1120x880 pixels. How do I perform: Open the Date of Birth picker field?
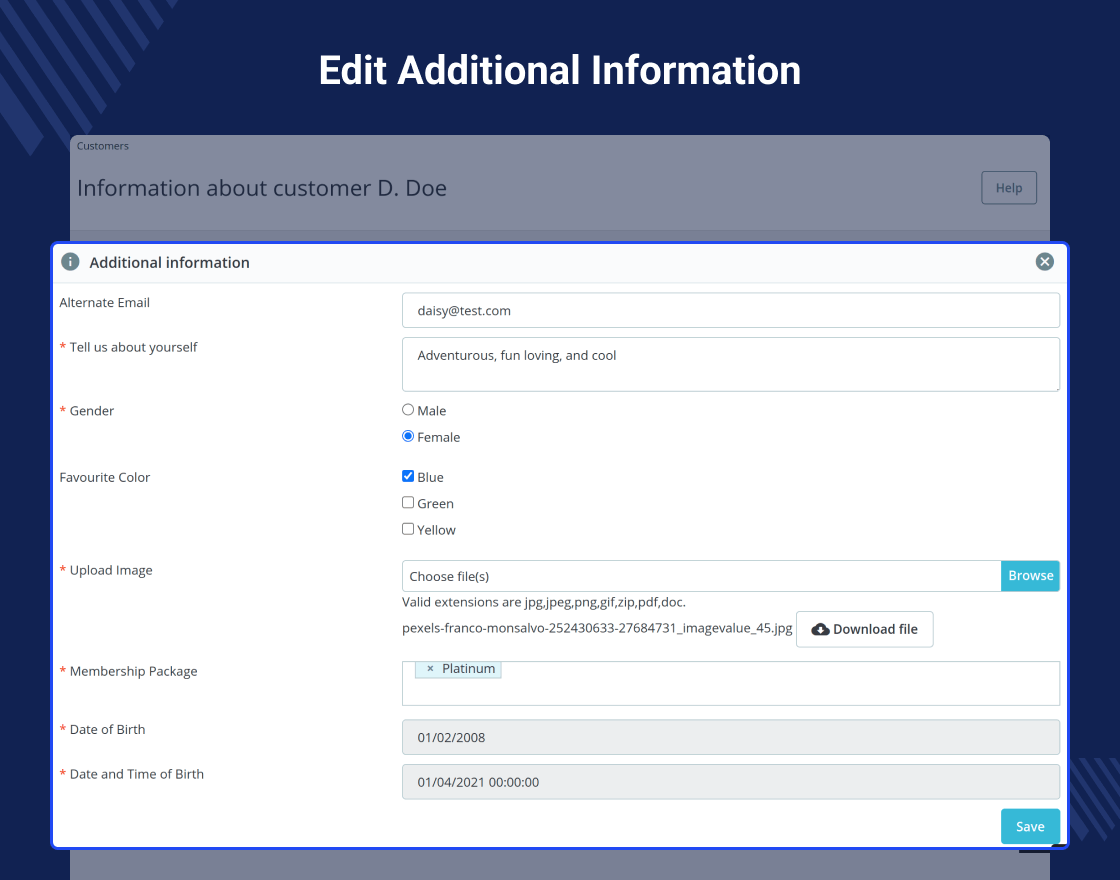click(731, 737)
